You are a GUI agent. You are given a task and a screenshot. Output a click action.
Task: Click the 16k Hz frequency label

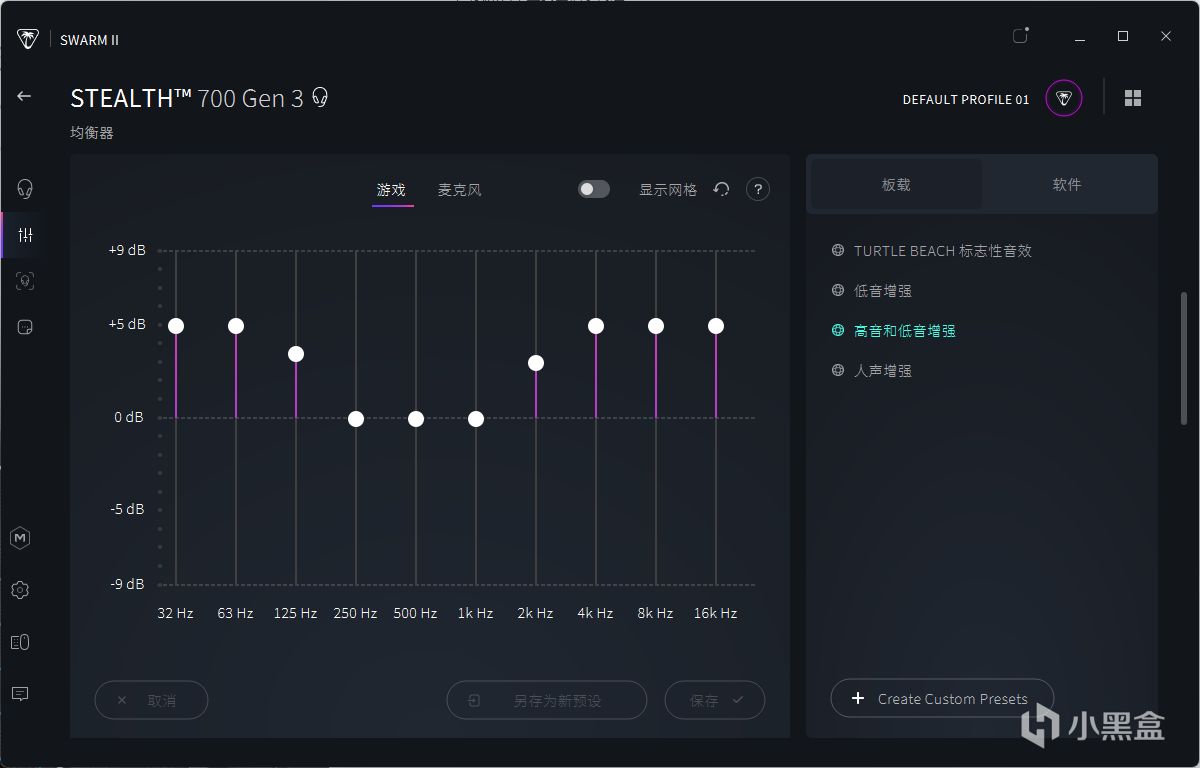[x=715, y=613]
